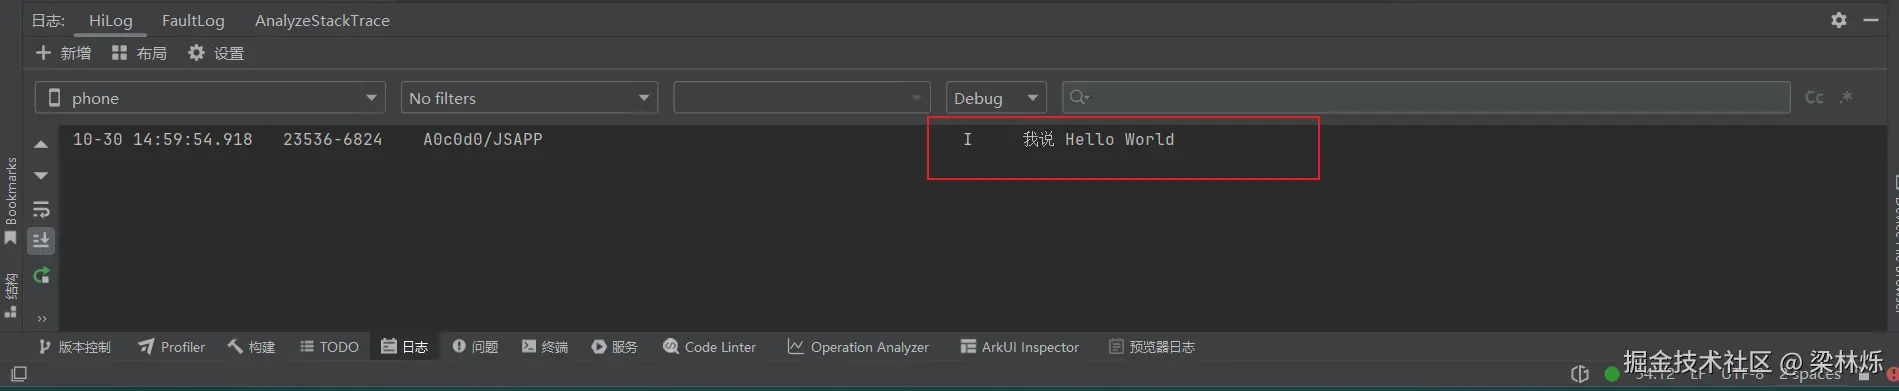Open the Operation Analyzer tool window

[x=858, y=347]
